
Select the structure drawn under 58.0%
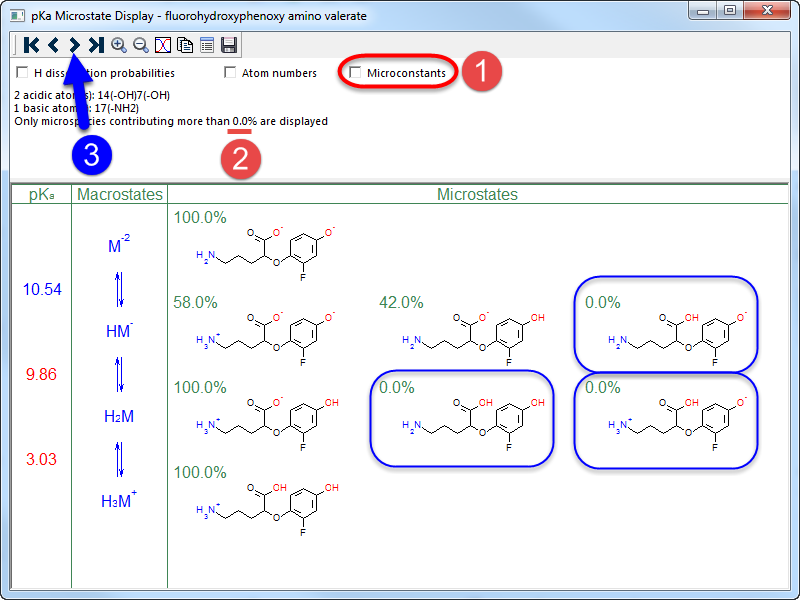point(266,339)
